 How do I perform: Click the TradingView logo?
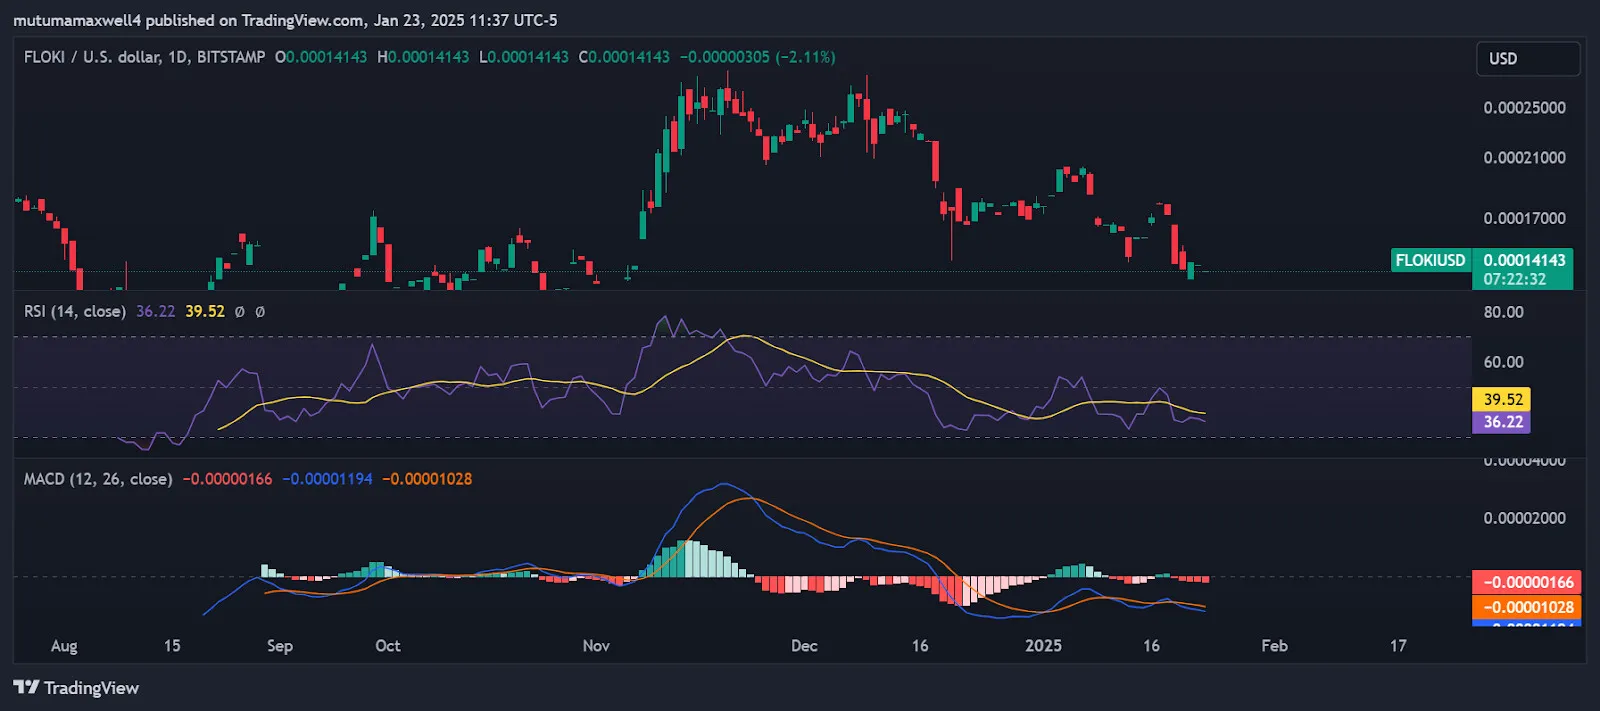point(76,688)
